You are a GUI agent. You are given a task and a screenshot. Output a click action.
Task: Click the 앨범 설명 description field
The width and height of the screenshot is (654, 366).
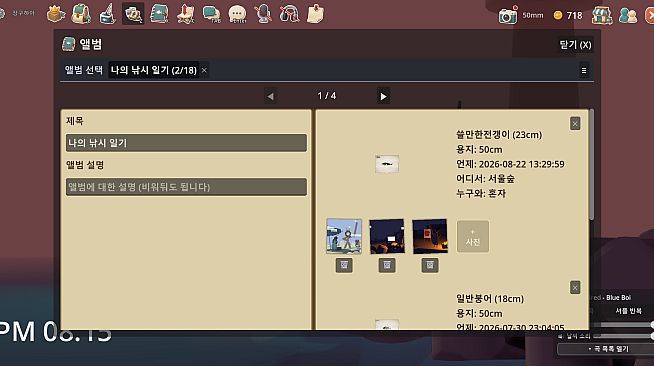(186, 187)
